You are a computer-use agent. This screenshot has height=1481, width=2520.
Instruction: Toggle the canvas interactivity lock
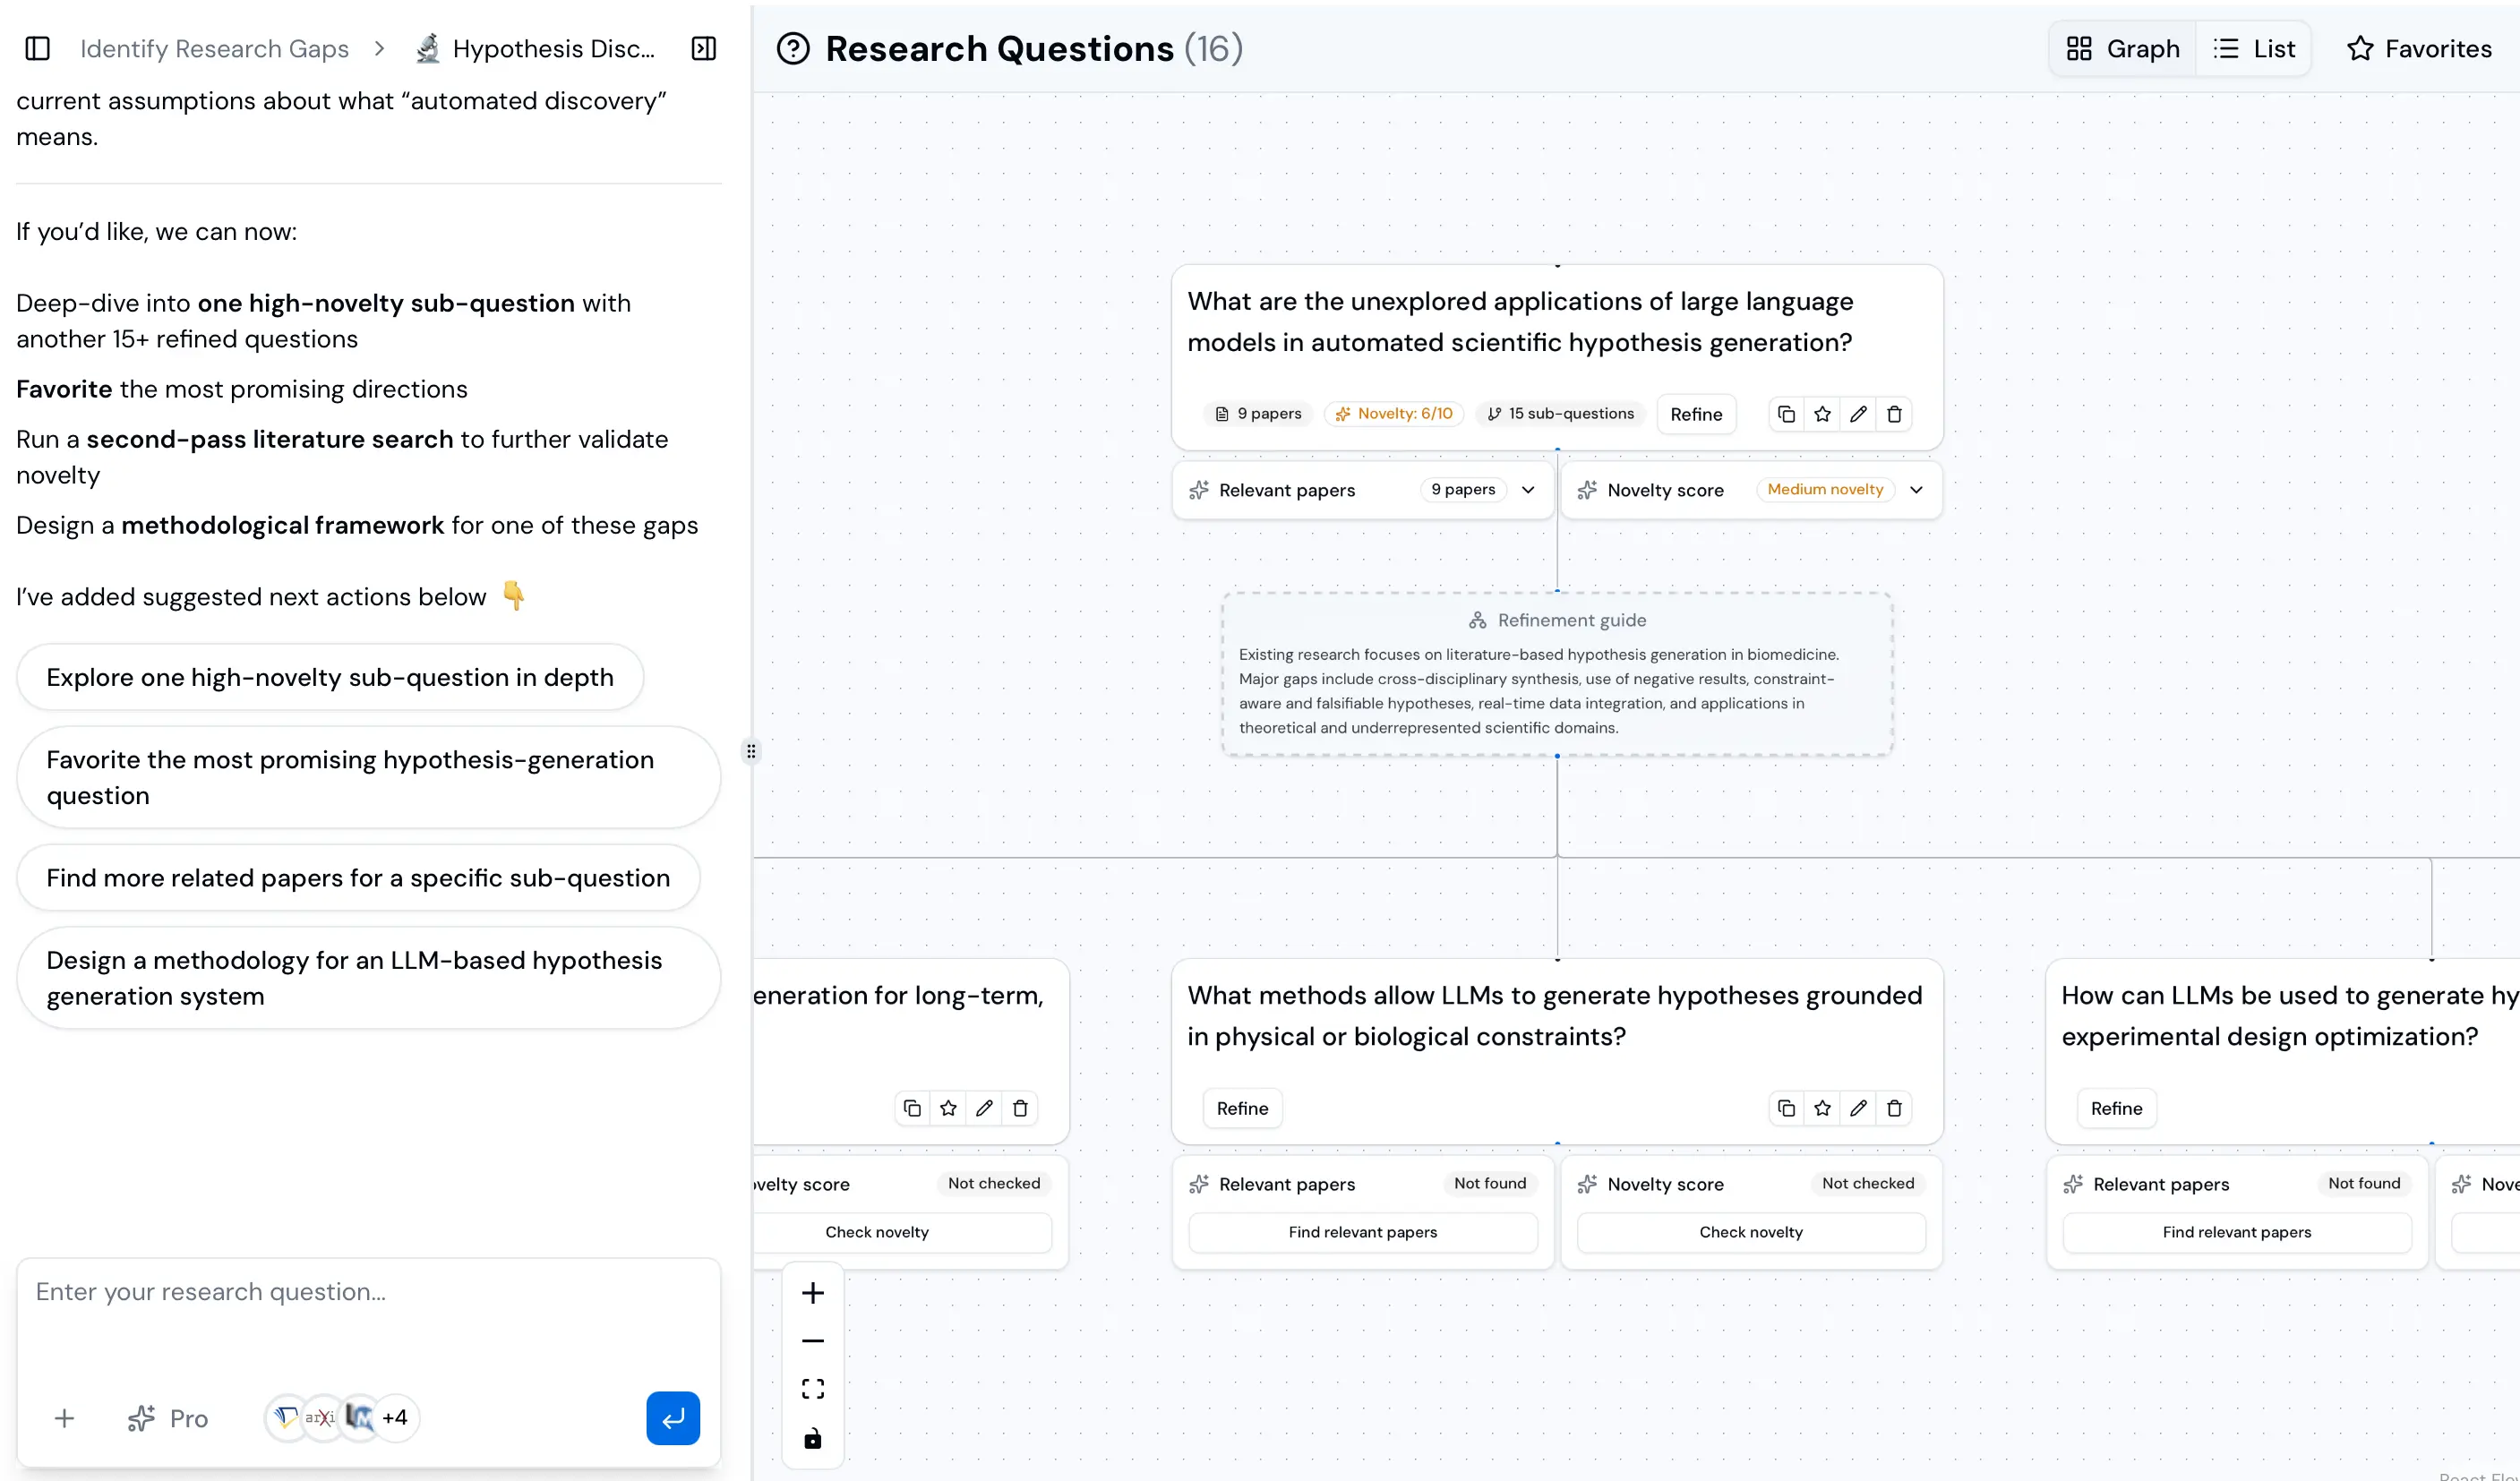point(812,1438)
